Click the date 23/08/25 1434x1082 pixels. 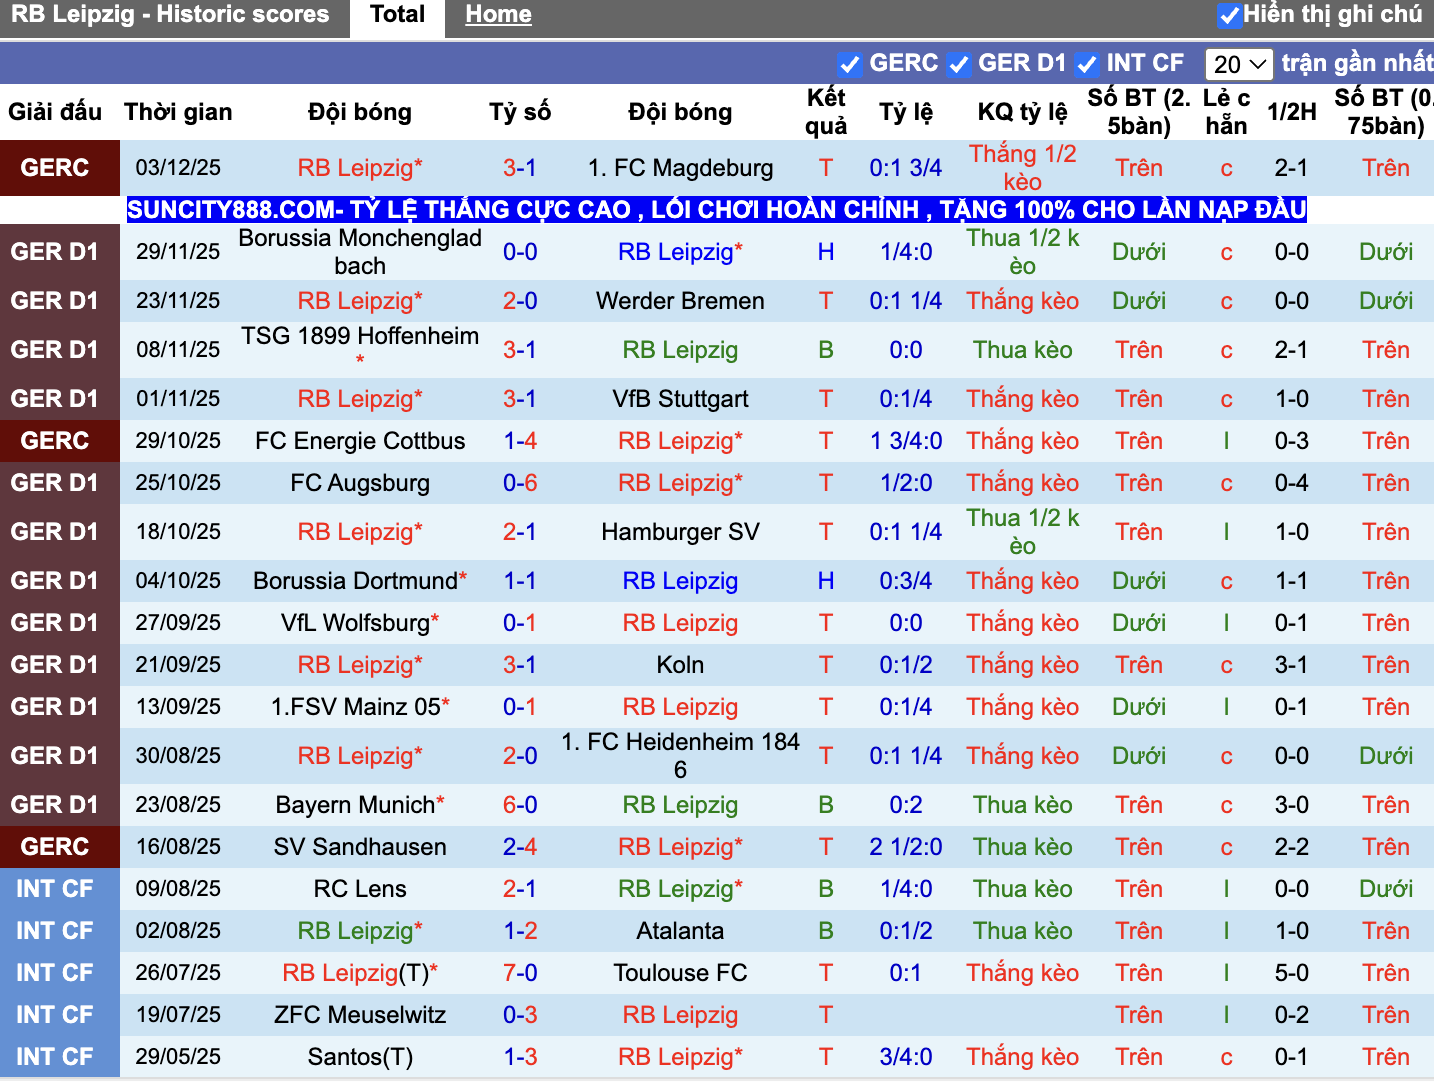pos(178,805)
